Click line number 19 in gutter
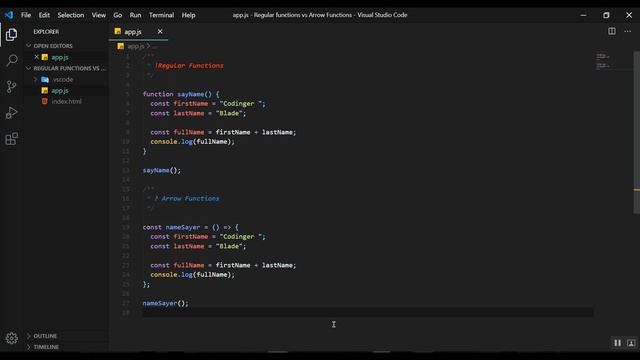Viewport: 640px width, 360px height. [126, 227]
